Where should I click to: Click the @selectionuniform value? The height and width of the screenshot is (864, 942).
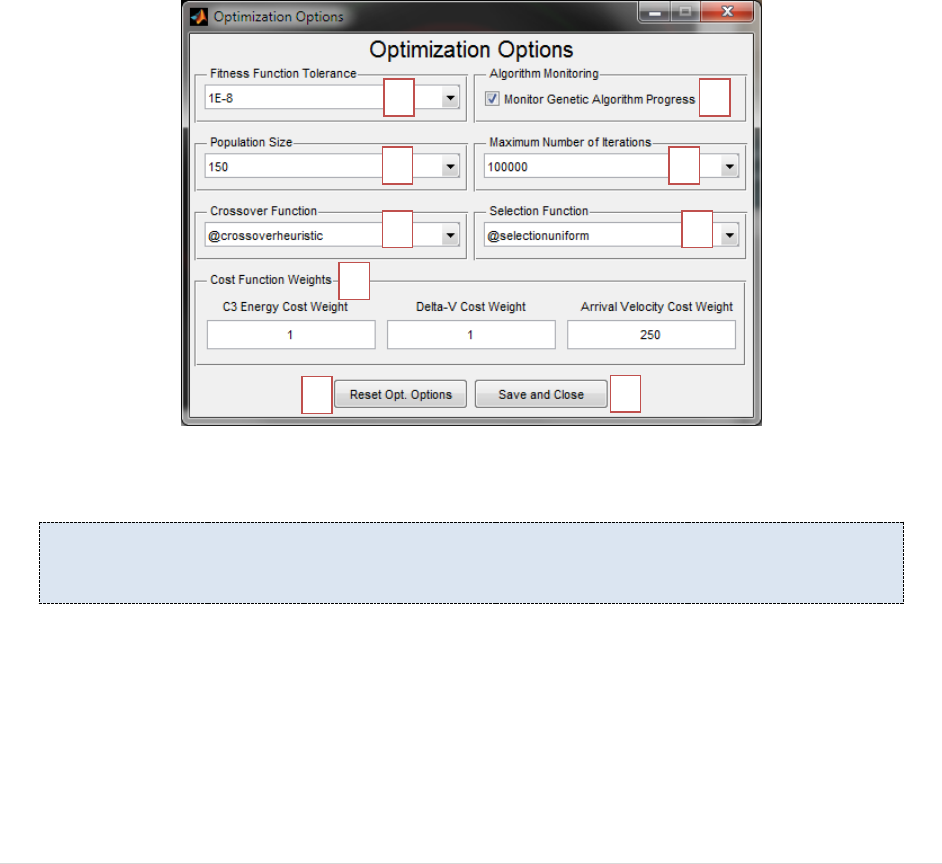coord(538,236)
